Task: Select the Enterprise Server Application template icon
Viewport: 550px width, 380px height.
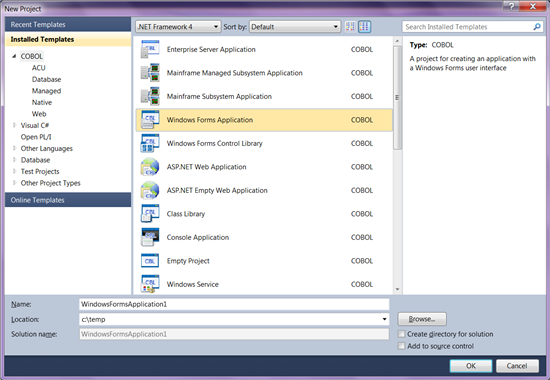Action: pyautogui.click(x=150, y=49)
